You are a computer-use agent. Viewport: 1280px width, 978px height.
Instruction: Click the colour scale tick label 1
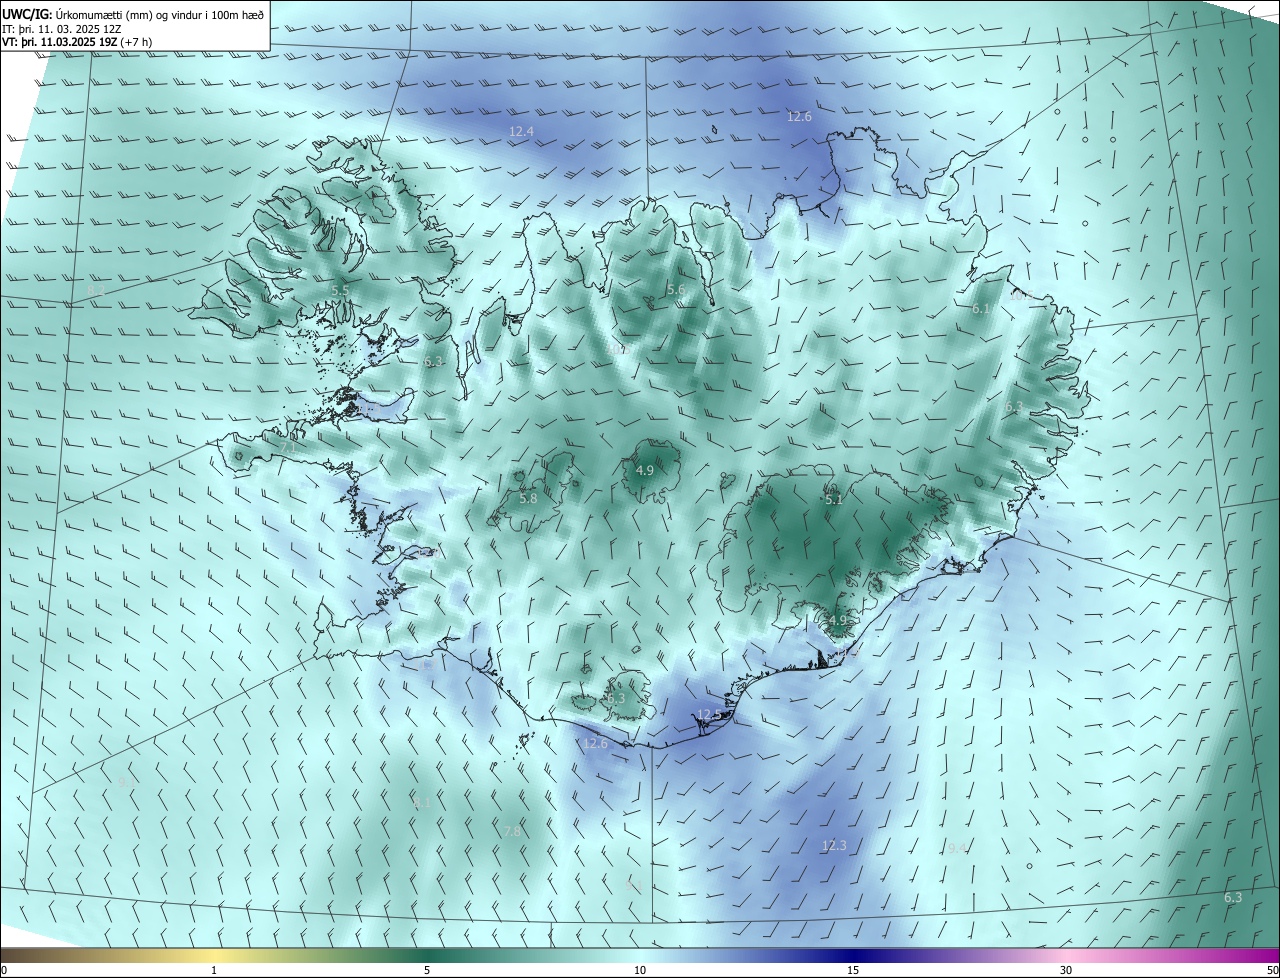pos(214,970)
